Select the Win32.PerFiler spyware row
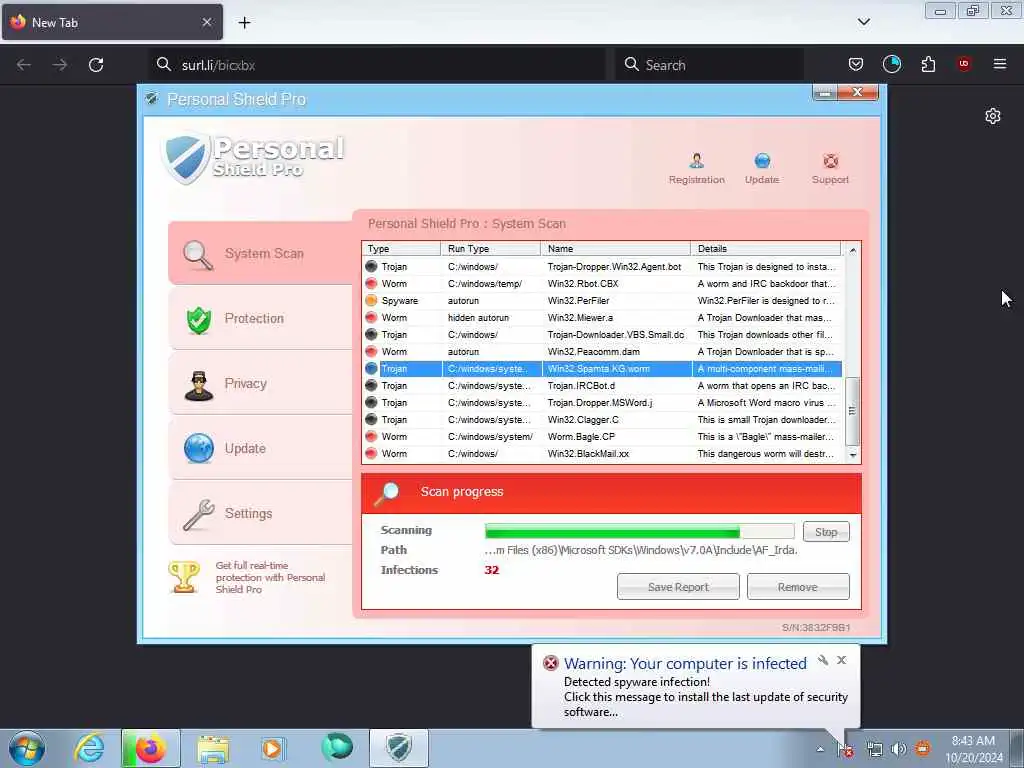Image resolution: width=1024 pixels, height=768 pixels. tap(602, 300)
